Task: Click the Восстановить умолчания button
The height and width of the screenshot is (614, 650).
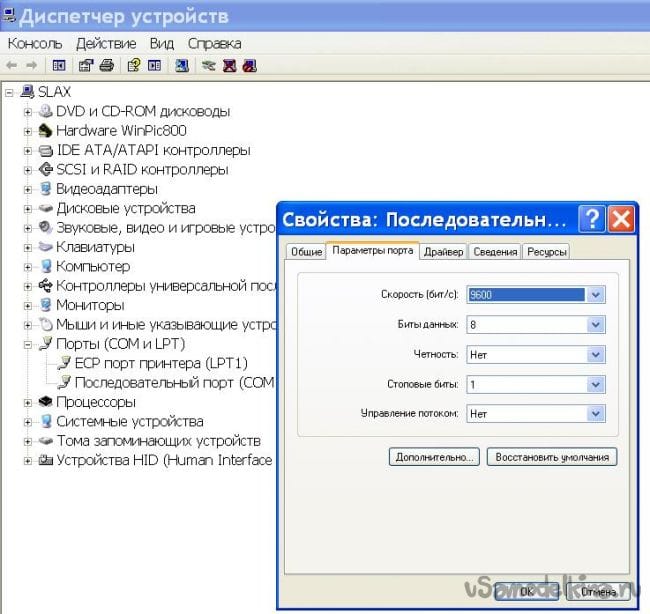Action: [x=553, y=456]
